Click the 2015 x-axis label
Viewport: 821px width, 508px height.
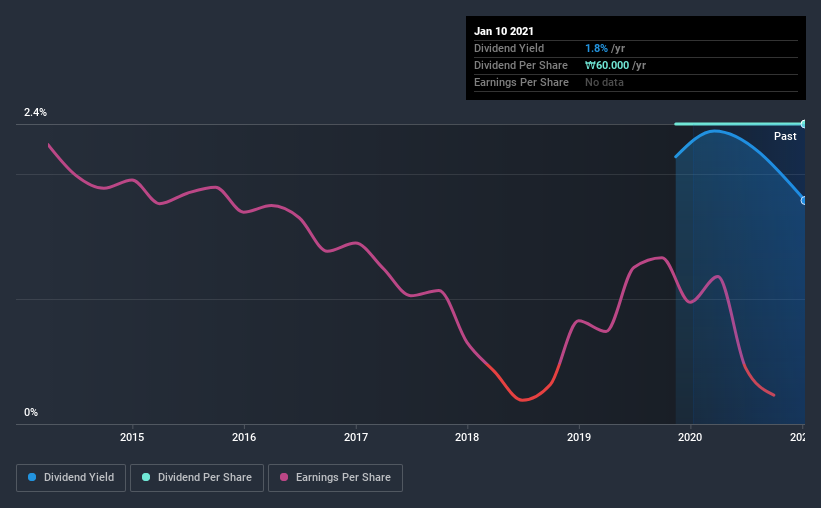[132, 437]
